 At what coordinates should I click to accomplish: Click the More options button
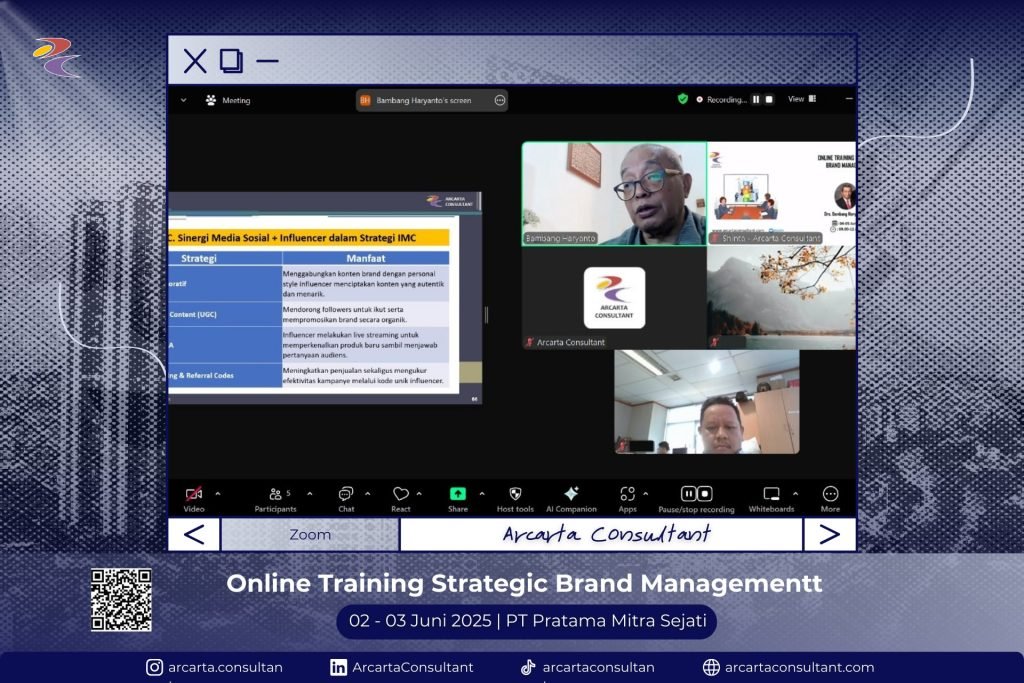click(x=830, y=494)
